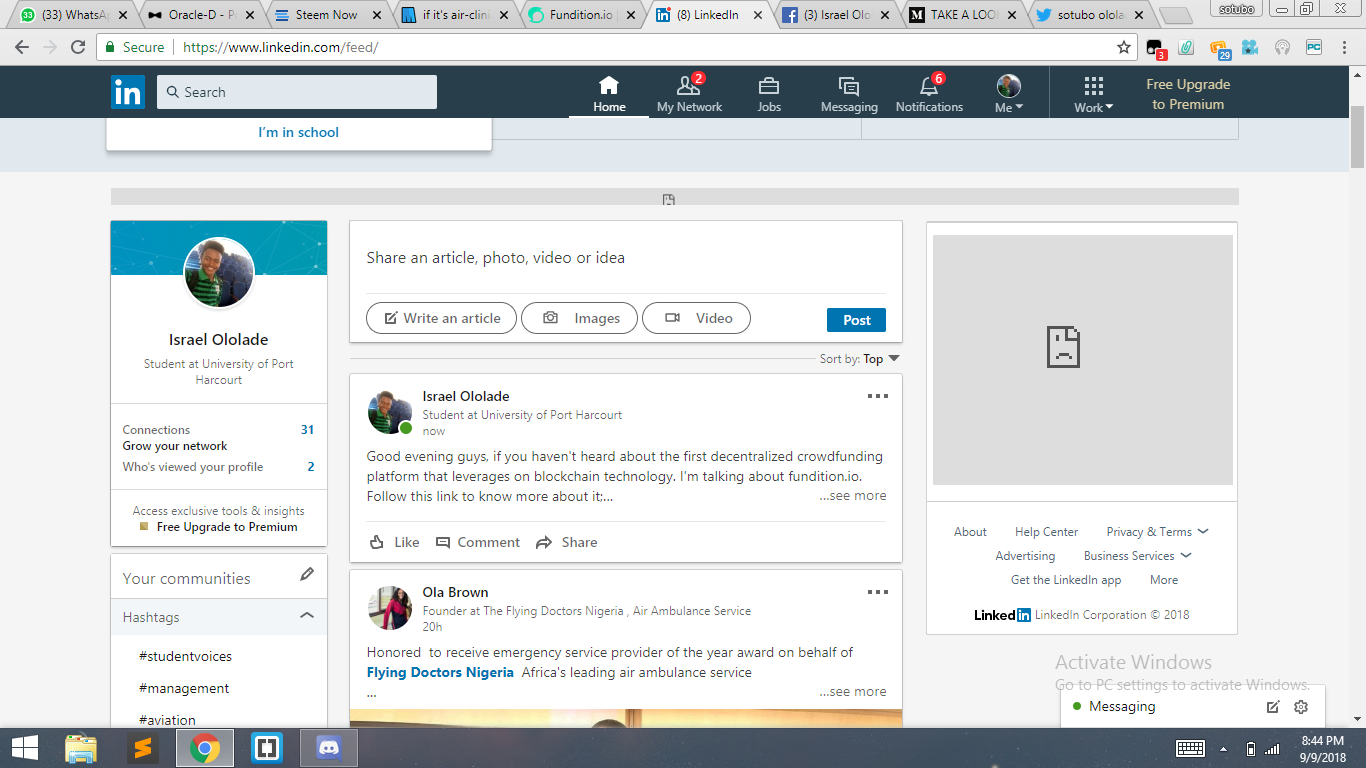1366x768 pixels.
Task: Click Share an article, photo, video box
Action: (626, 258)
